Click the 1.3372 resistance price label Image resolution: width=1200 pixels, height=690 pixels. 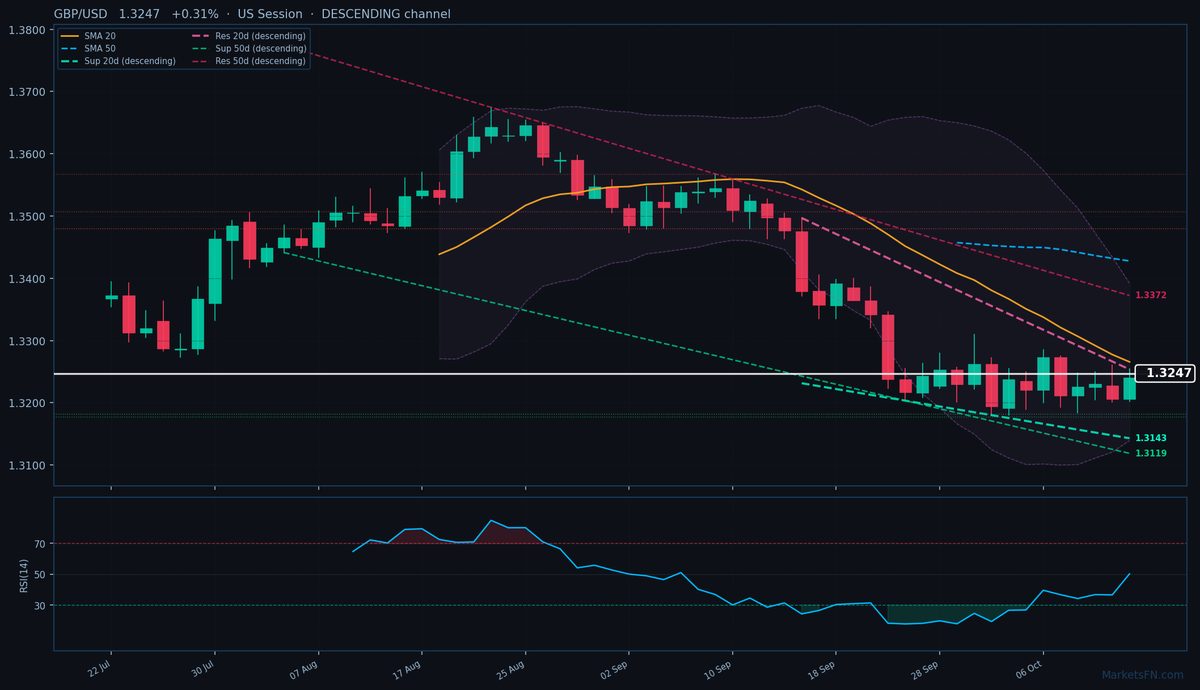pyautogui.click(x=1151, y=295)
